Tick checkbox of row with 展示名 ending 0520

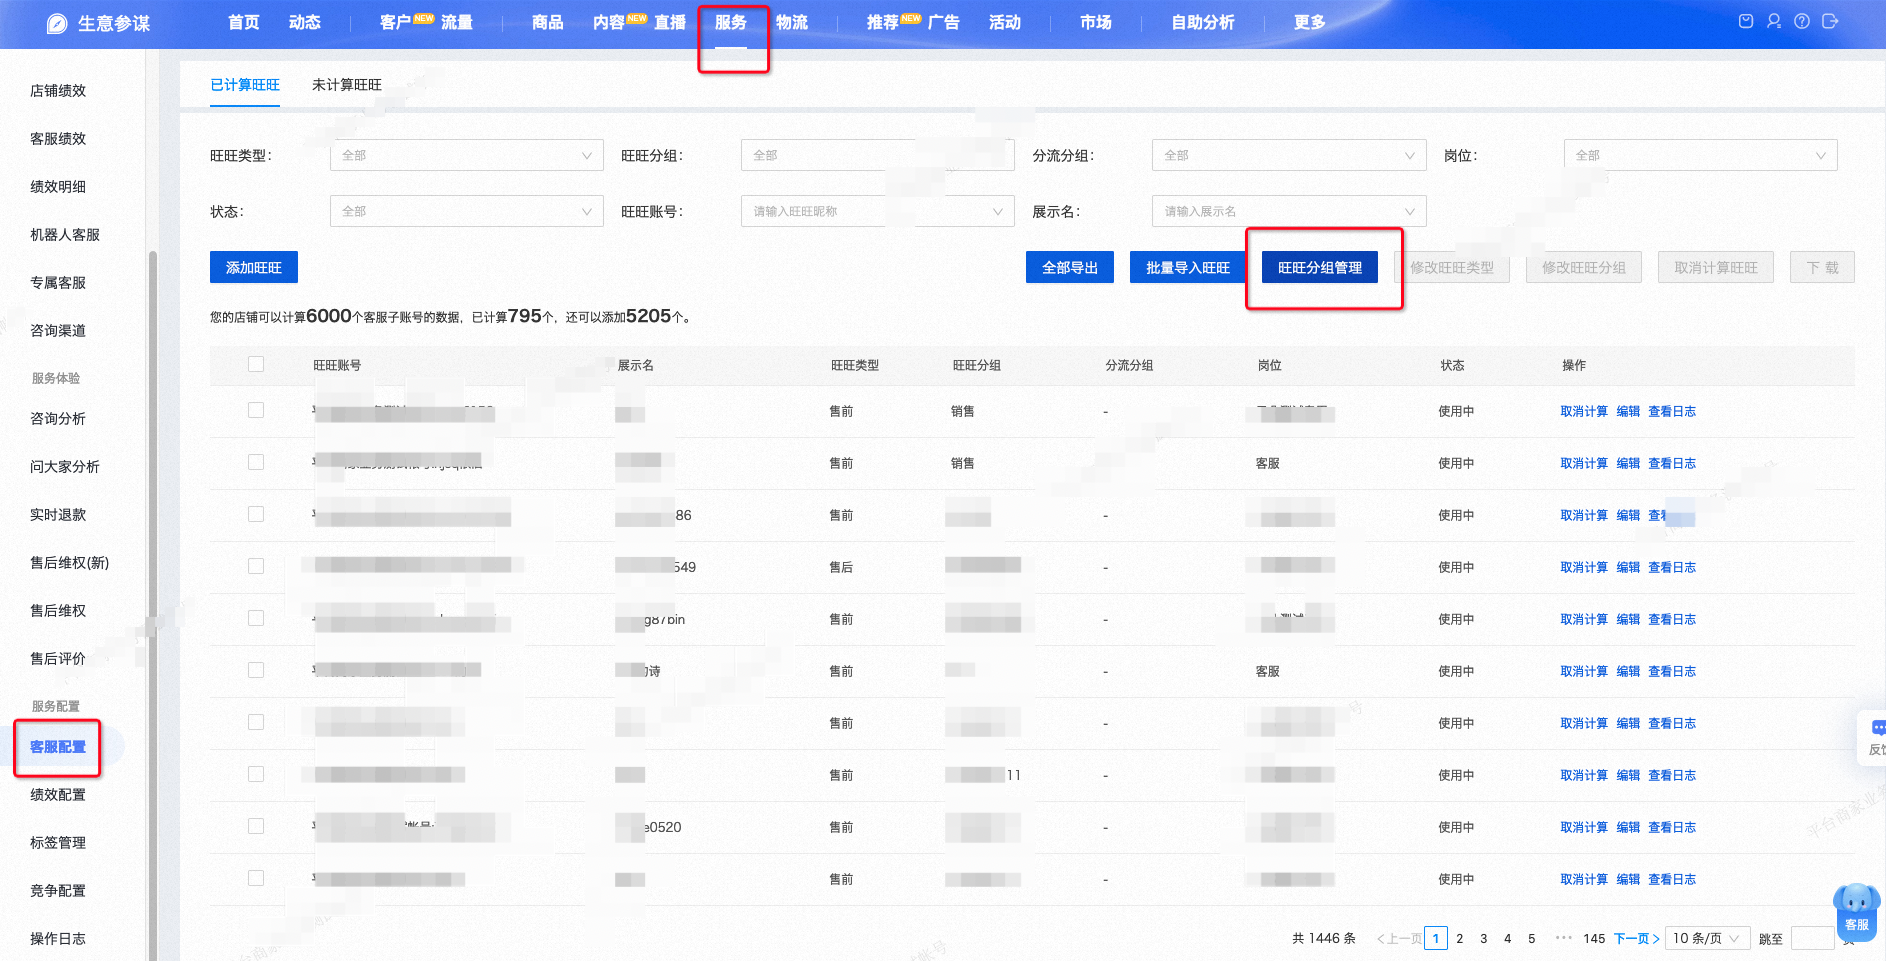coord(256,826)
